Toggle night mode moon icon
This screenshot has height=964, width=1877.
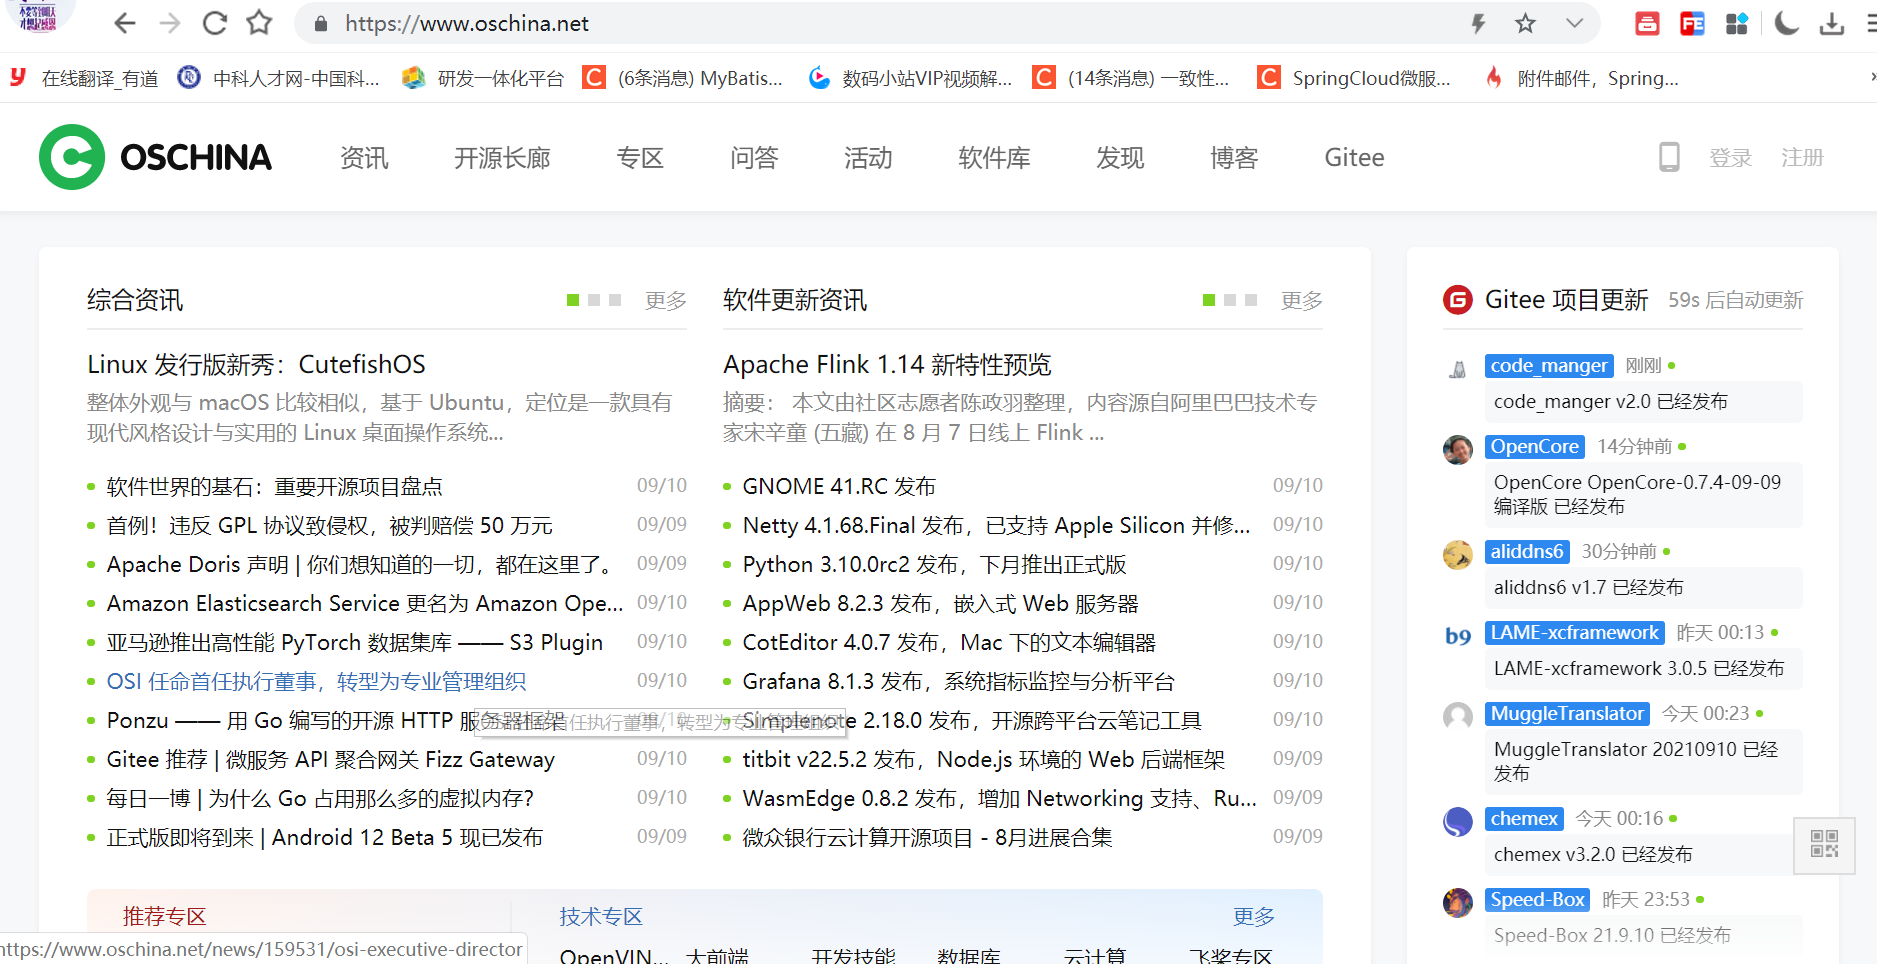click(1786, 23)
